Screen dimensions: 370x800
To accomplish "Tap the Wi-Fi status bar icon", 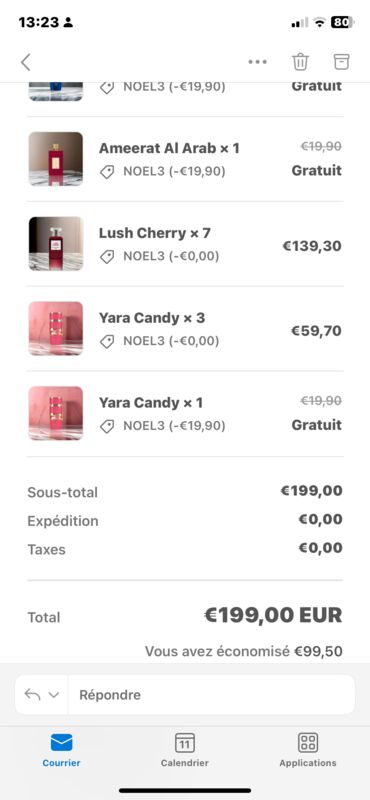I will (x=319, y=22).
